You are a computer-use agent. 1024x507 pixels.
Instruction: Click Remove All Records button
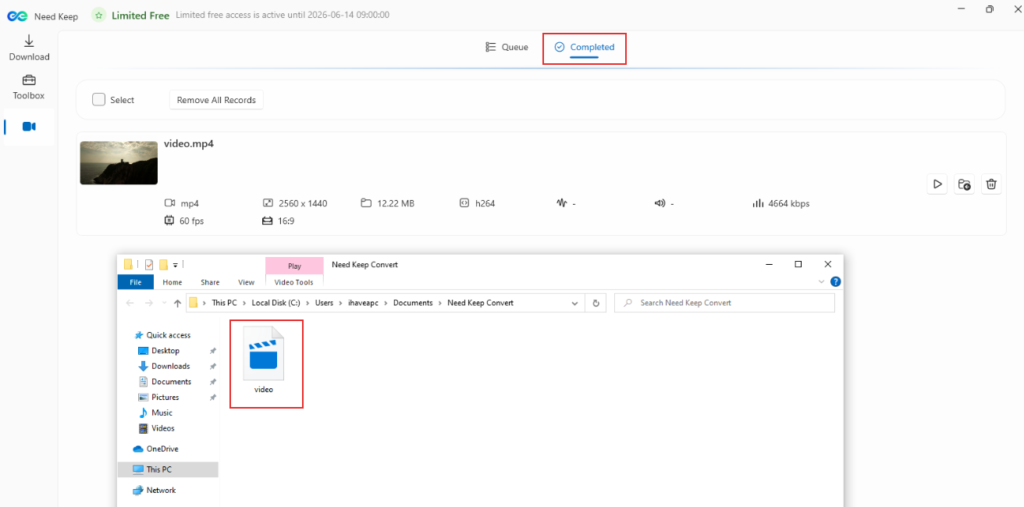216,100
